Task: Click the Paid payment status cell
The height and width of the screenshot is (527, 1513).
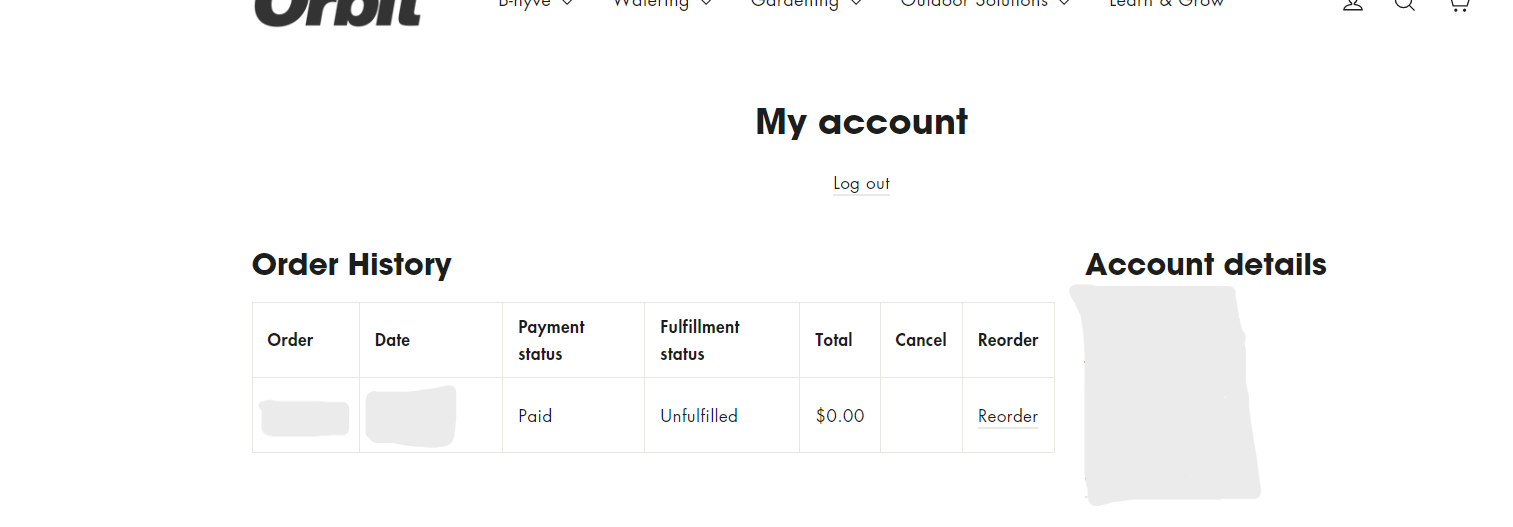Action: pos(535,416)
